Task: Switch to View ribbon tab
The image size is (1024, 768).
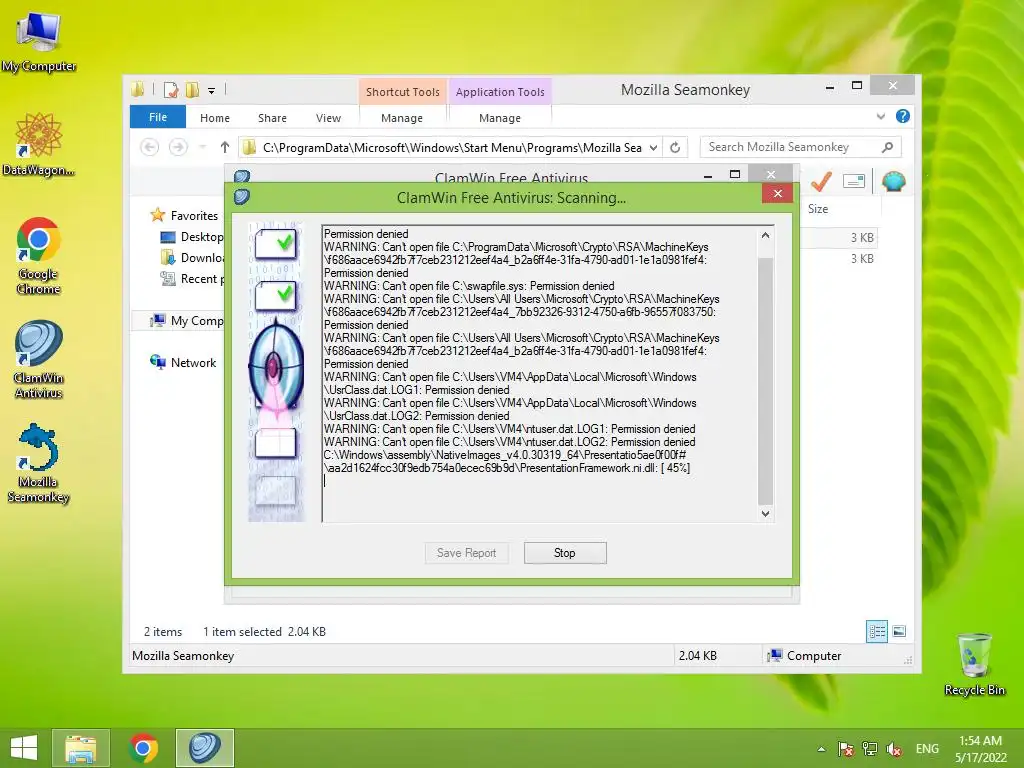Action: (x=328, y=118)
